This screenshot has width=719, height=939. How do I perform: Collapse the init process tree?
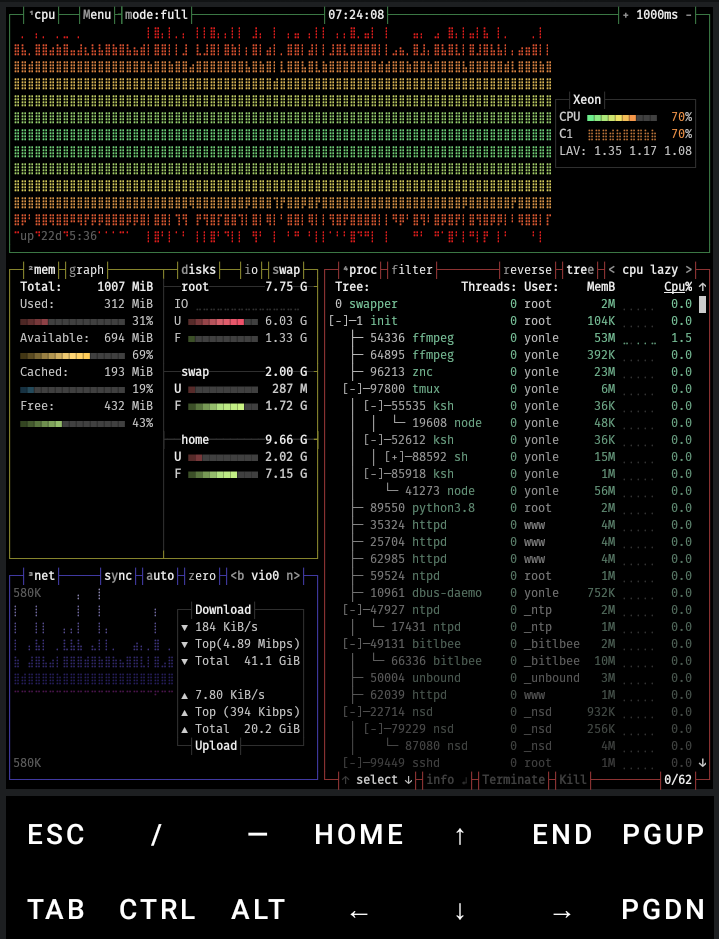[x=341, y=321]
